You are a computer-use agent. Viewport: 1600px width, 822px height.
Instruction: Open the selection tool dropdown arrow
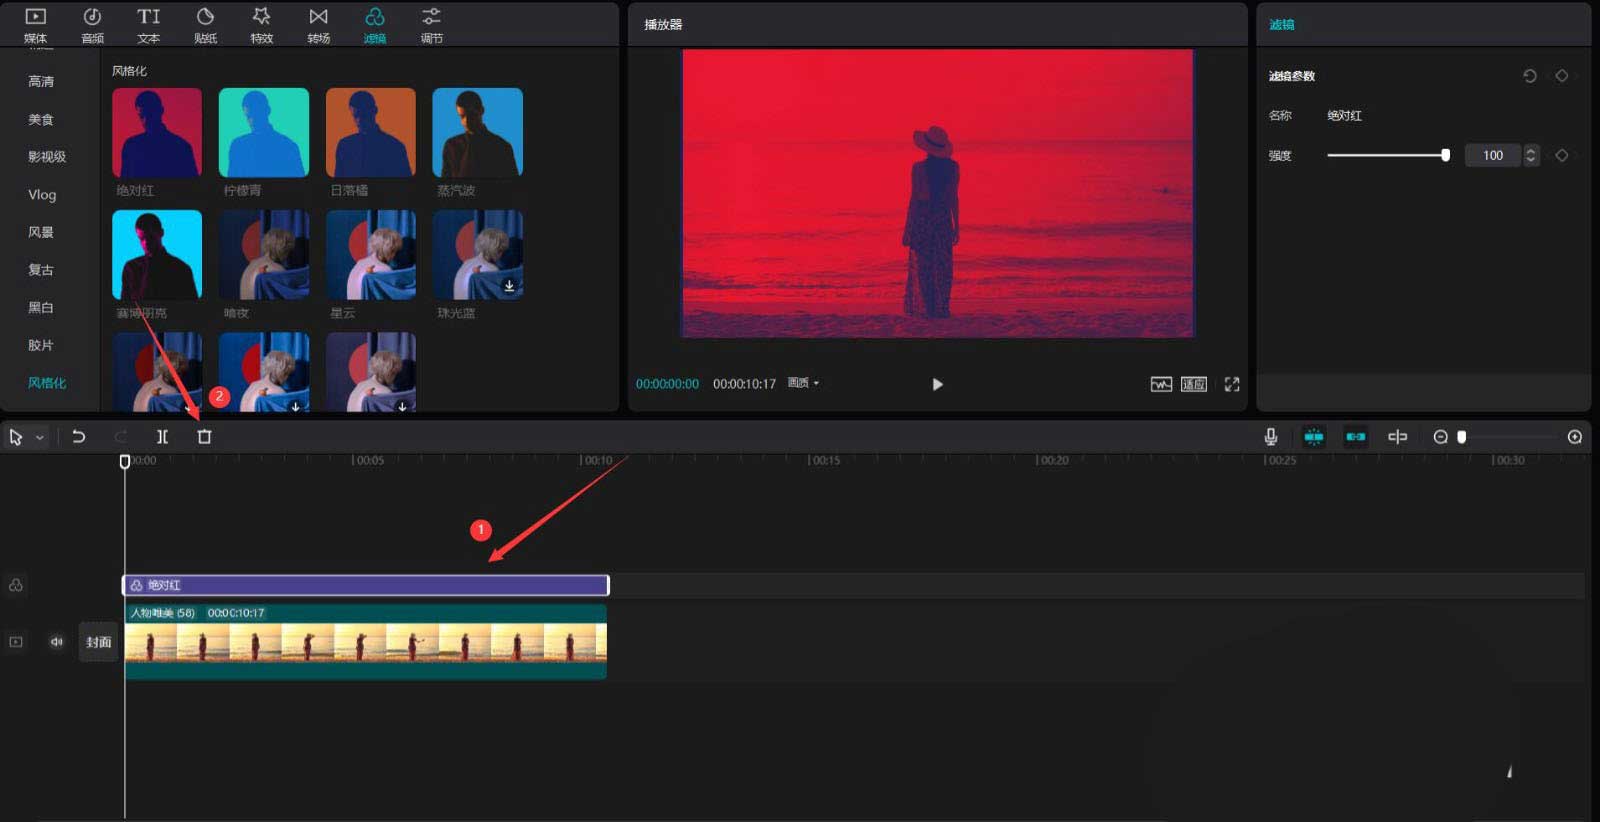(x=40, y=438)
